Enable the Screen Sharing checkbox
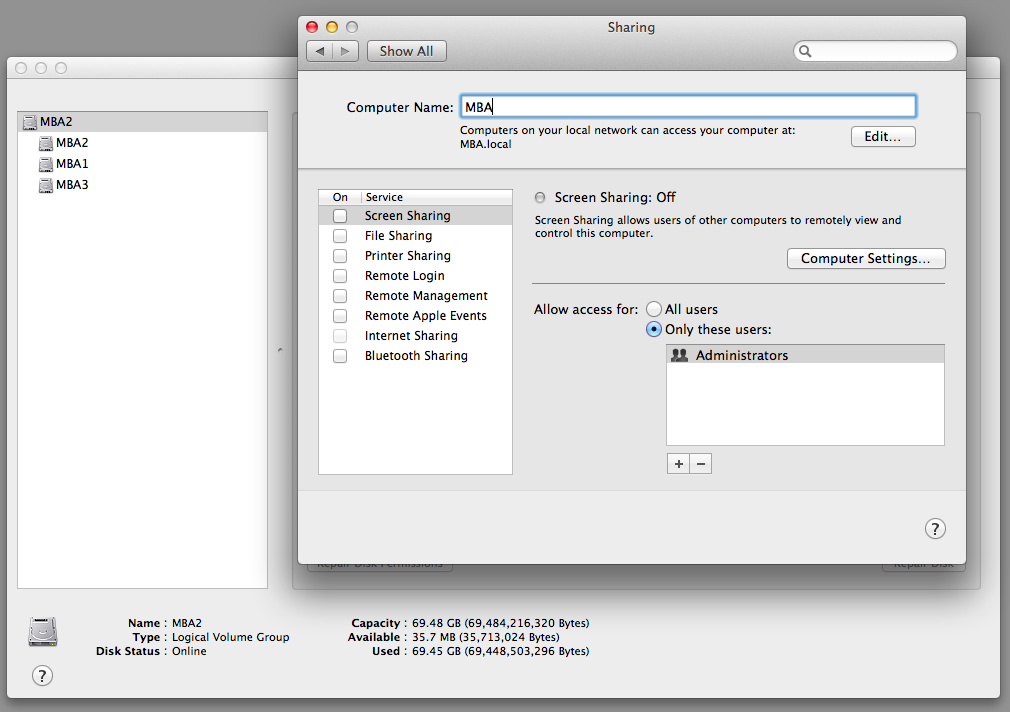This screenshot has width=1010, height=712. 339,216
